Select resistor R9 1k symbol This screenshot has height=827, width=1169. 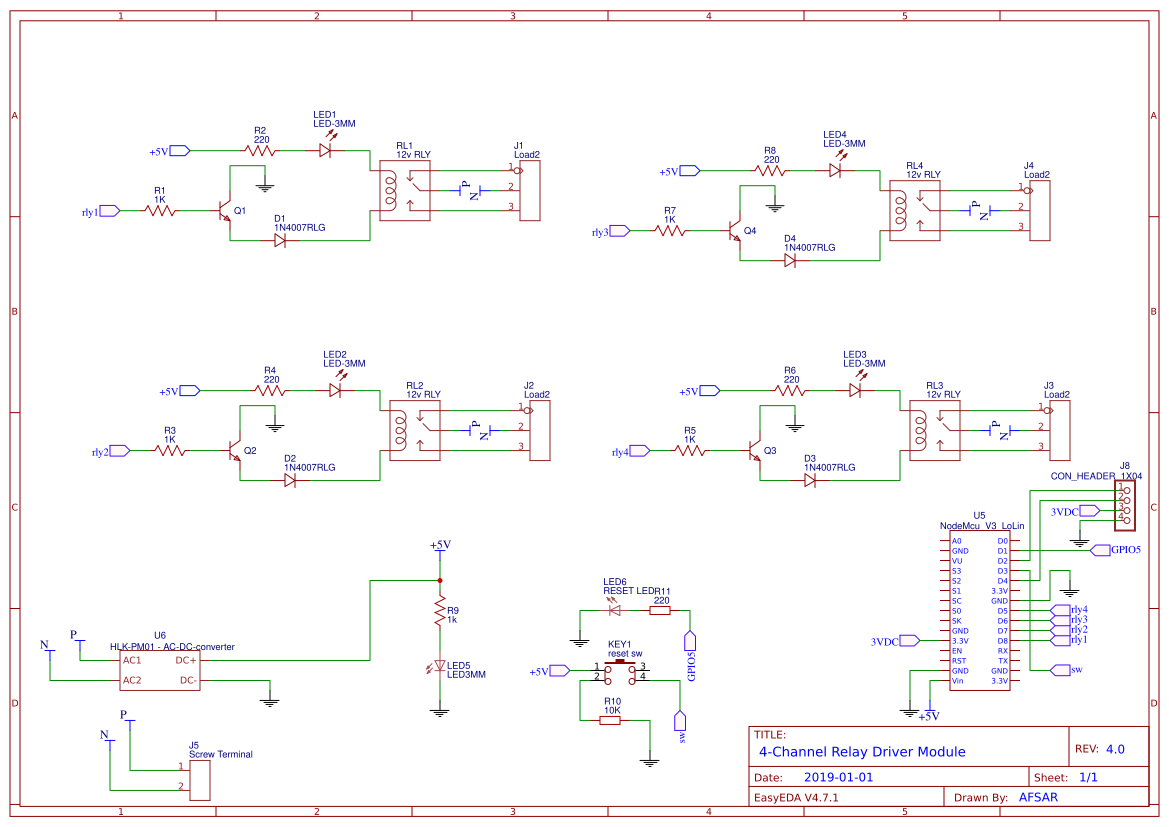[x=438, y=610]
